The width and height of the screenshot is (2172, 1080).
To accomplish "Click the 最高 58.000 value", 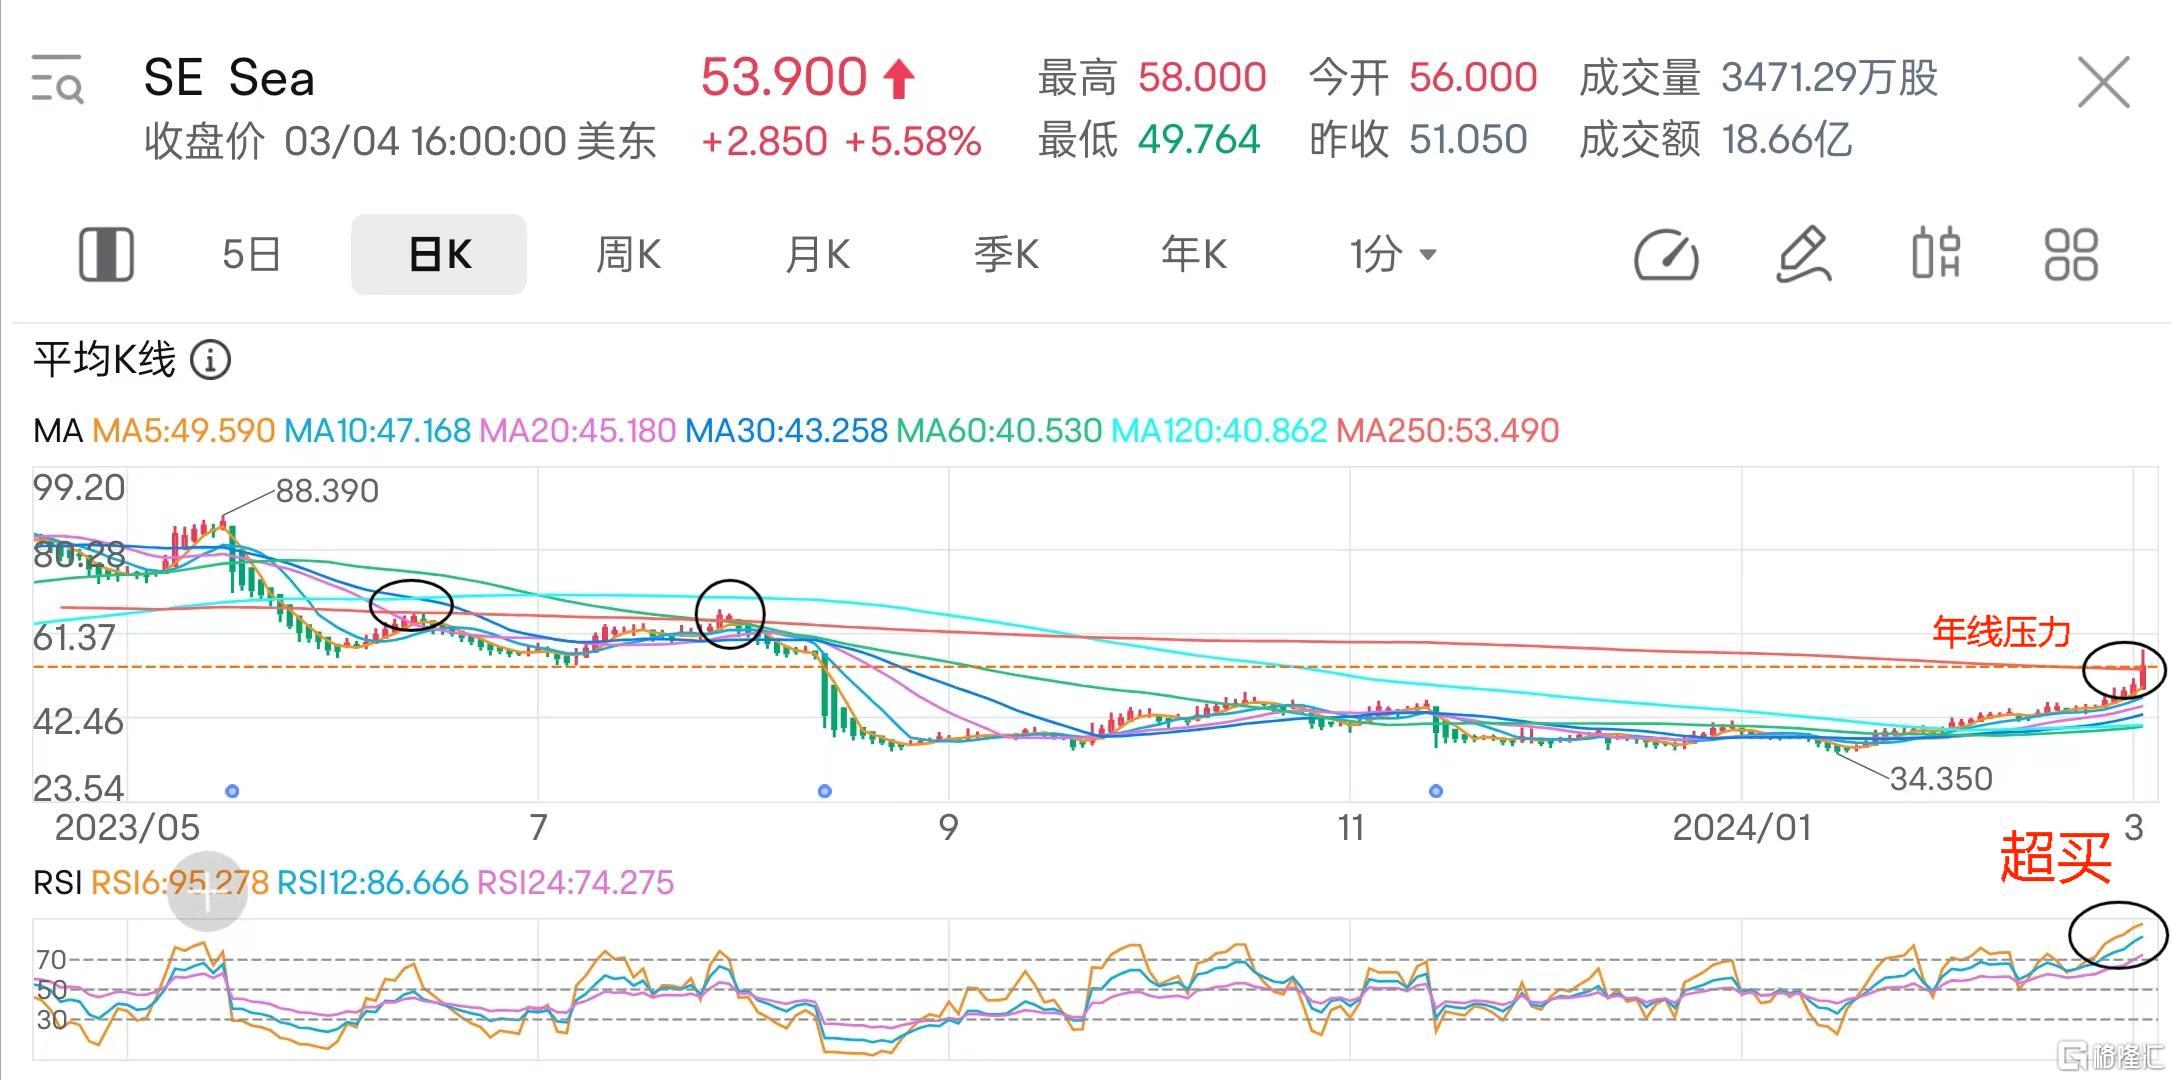I will pos(1202,77).
